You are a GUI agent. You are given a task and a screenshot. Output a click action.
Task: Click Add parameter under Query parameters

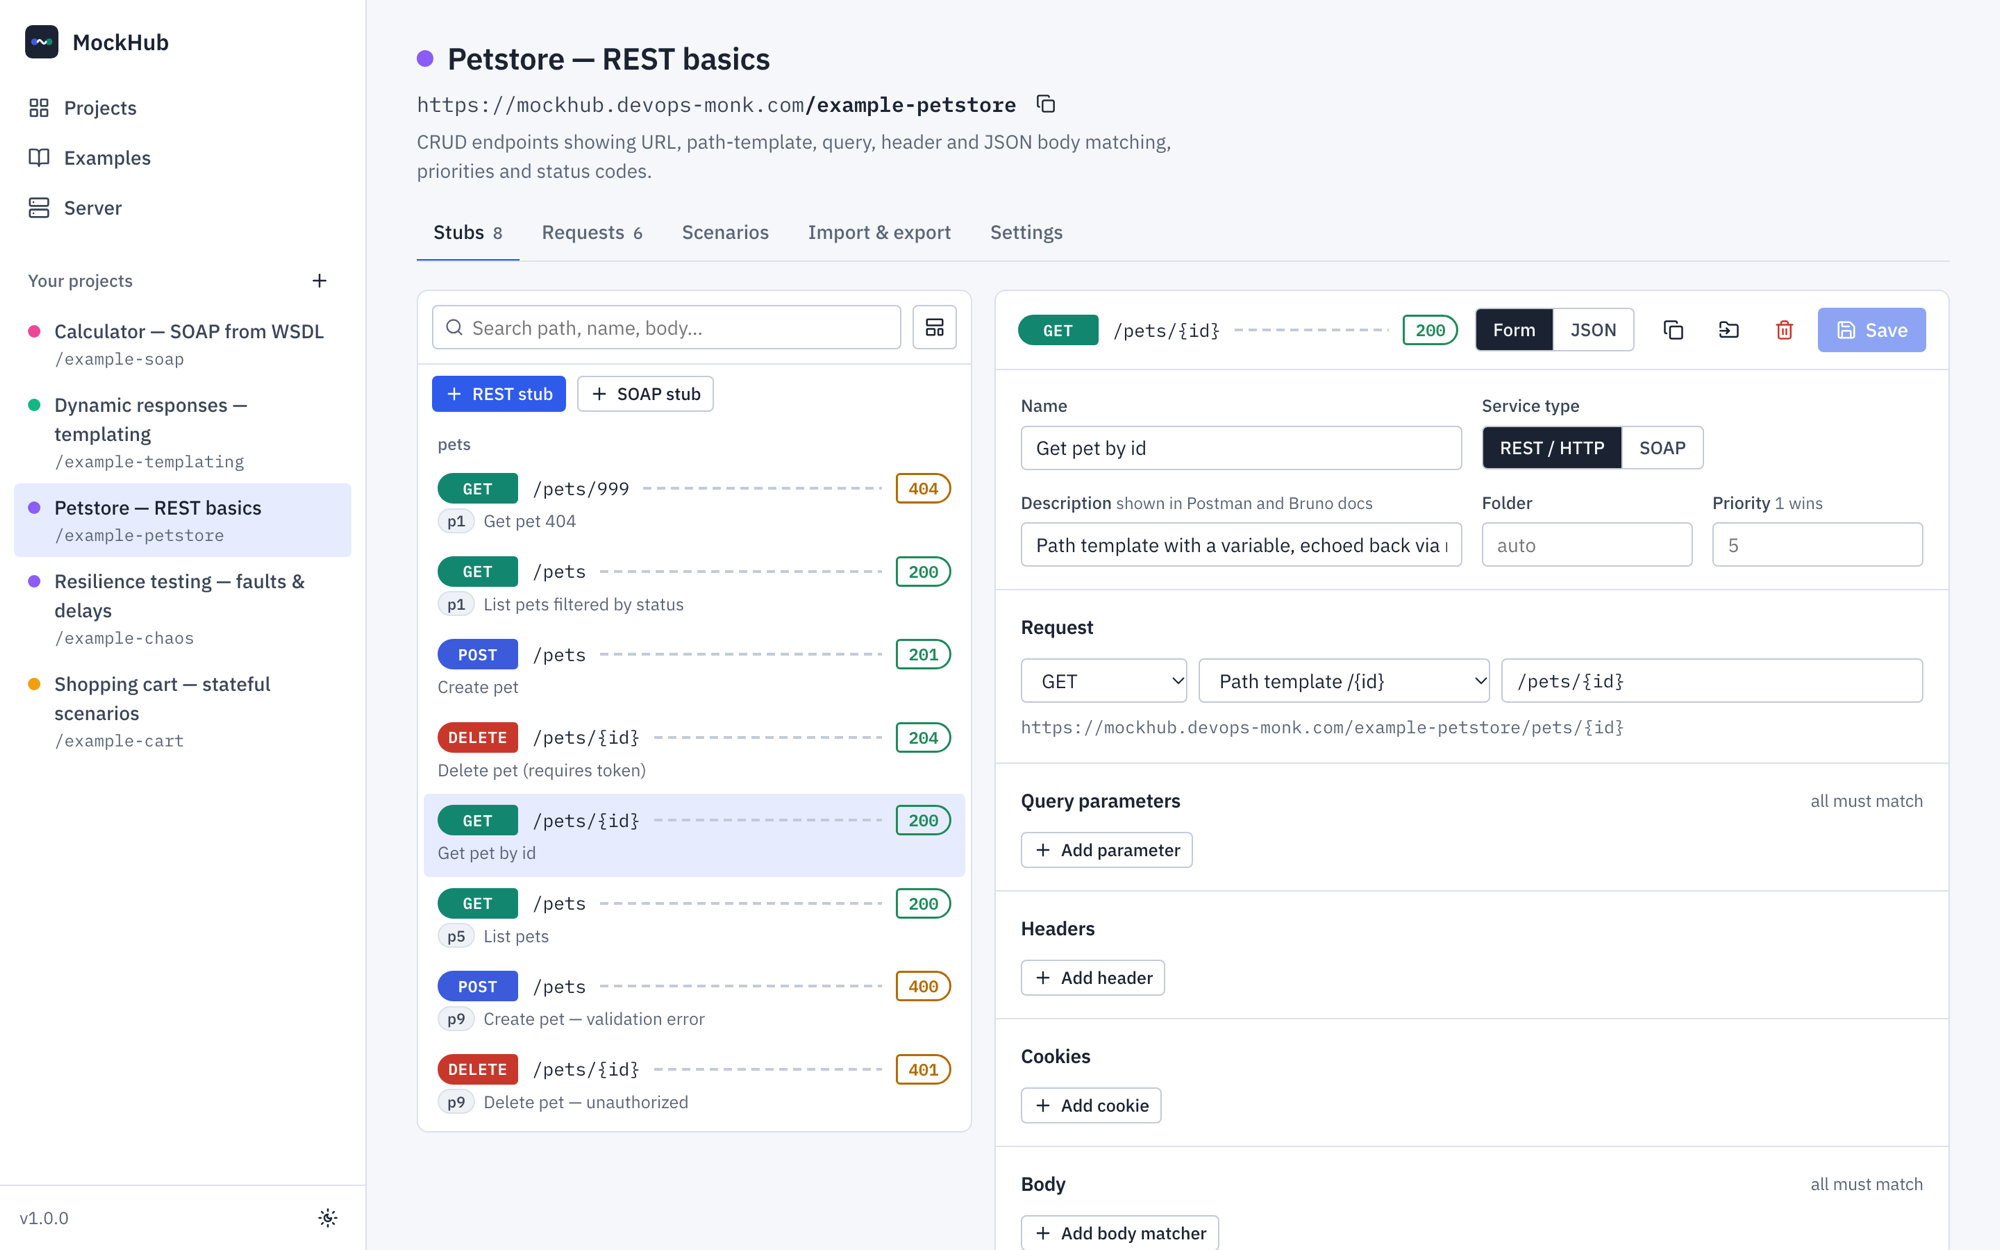click(1106, 850)
